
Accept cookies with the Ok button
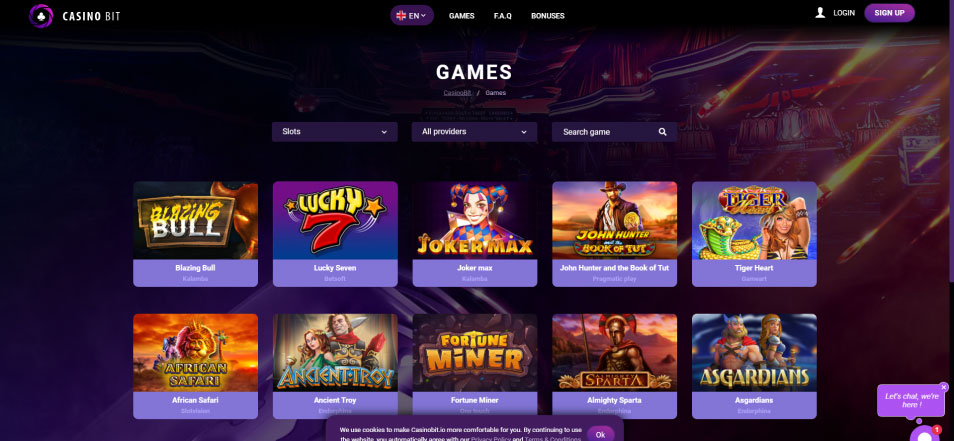tap(601, 434)
